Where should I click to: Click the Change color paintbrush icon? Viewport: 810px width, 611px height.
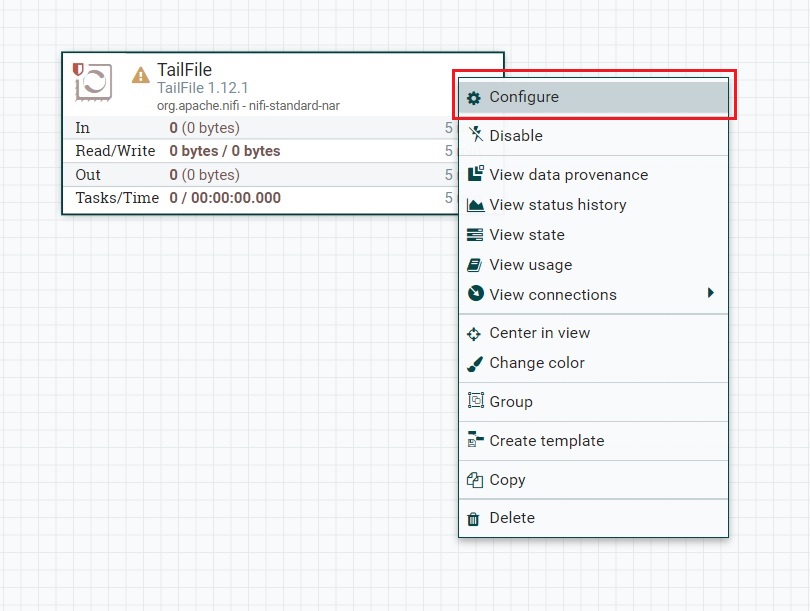click(475, 364)
